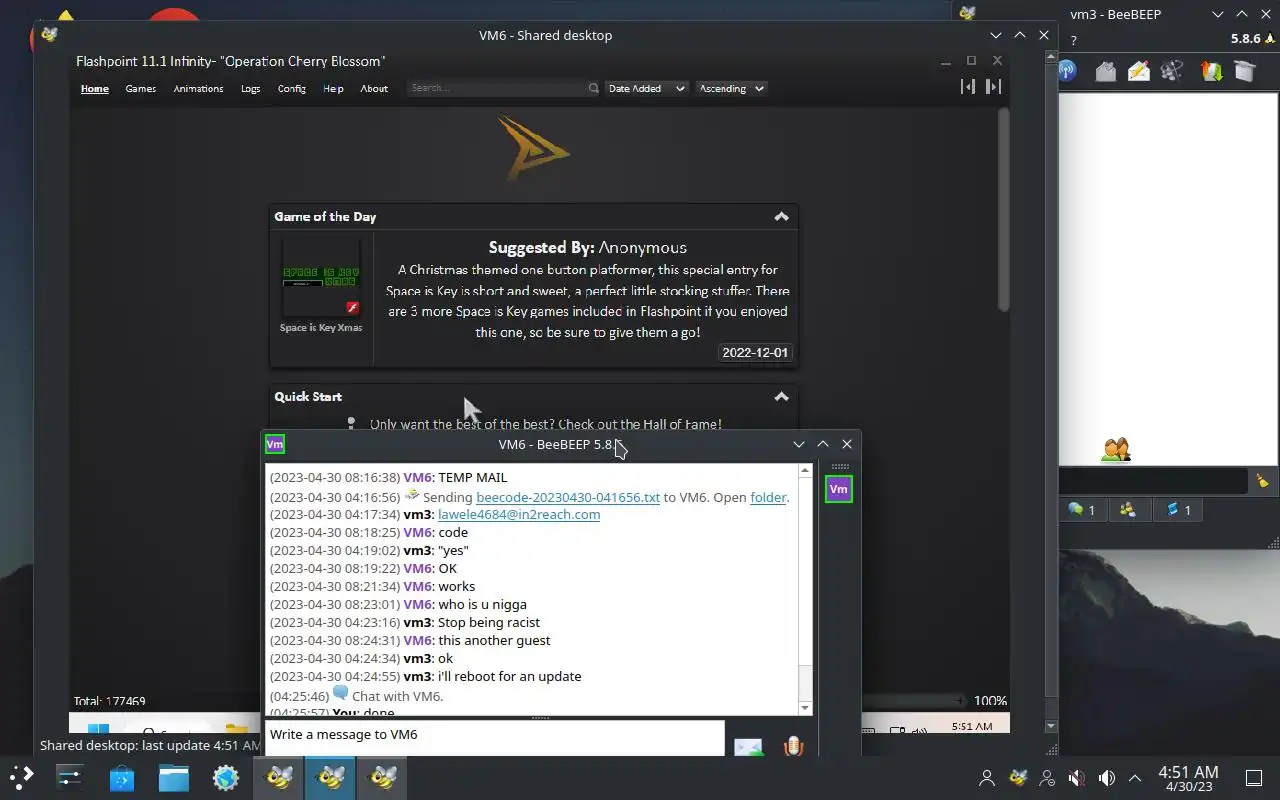Open the folder link in chat
This screenshot has width=1280, height=800.
(768, 497)
